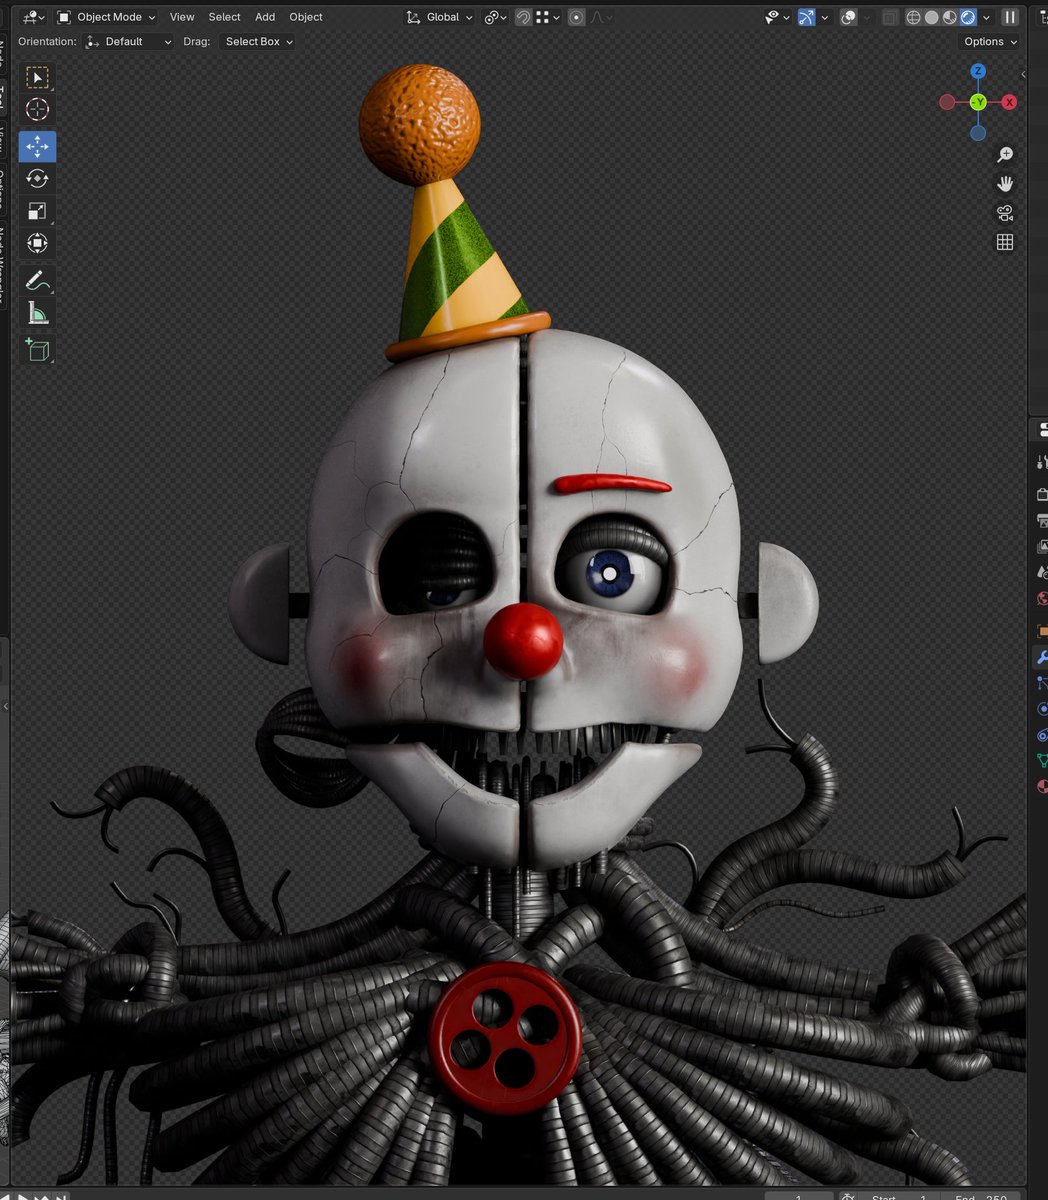The image size is (1048, 1200).
Task: Toggle viewport gizmos display button
Action: 806,17
